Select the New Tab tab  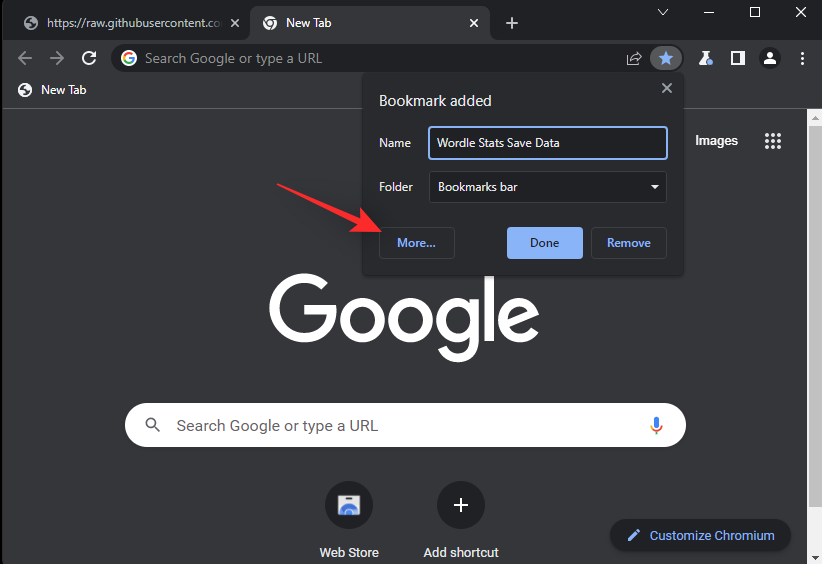tap(370, 23)
